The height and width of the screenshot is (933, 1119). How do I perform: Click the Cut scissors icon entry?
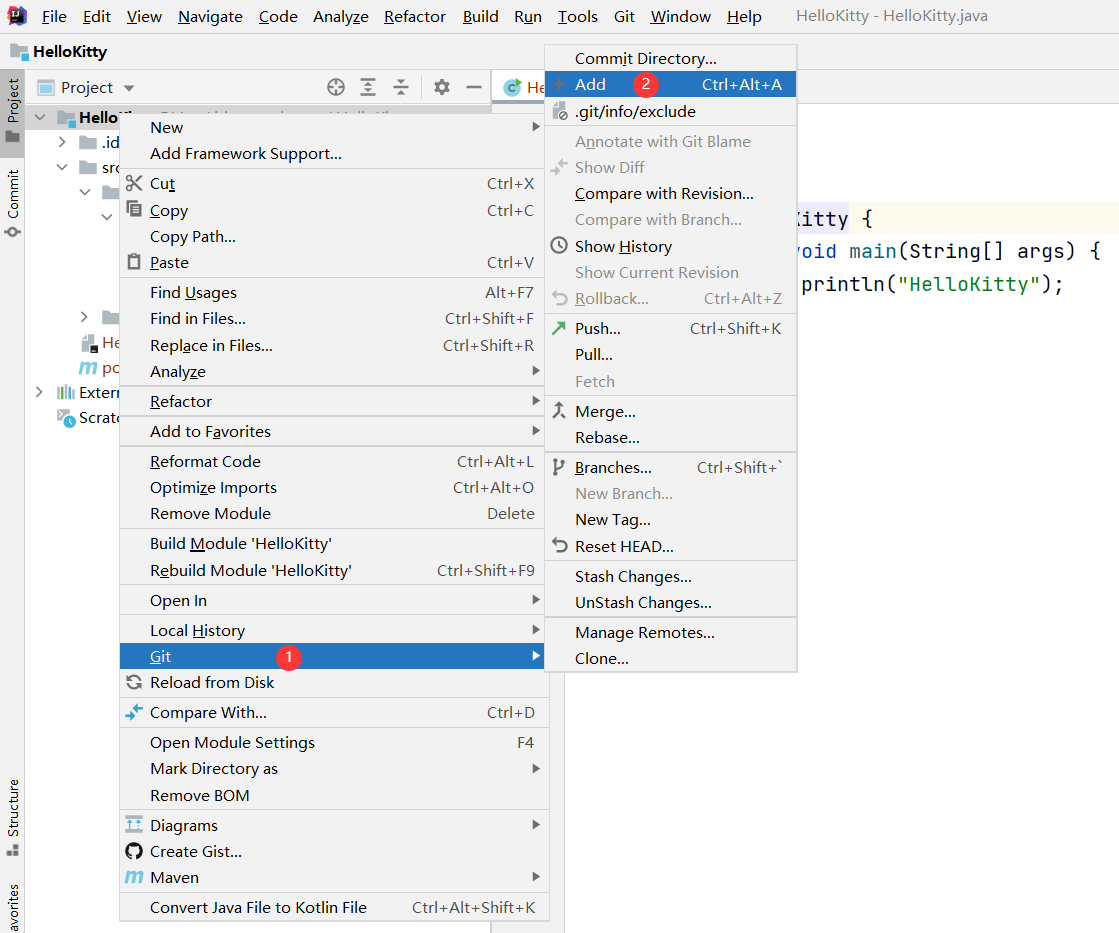tap(334, 183)
